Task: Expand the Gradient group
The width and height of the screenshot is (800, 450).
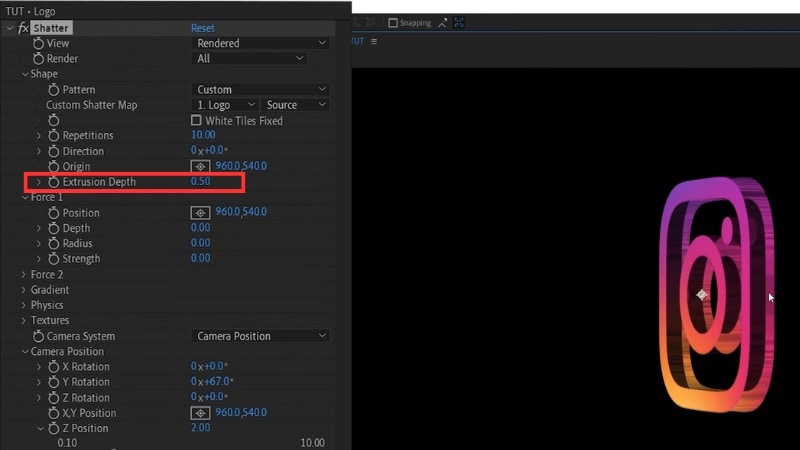Action: point(23,290)
